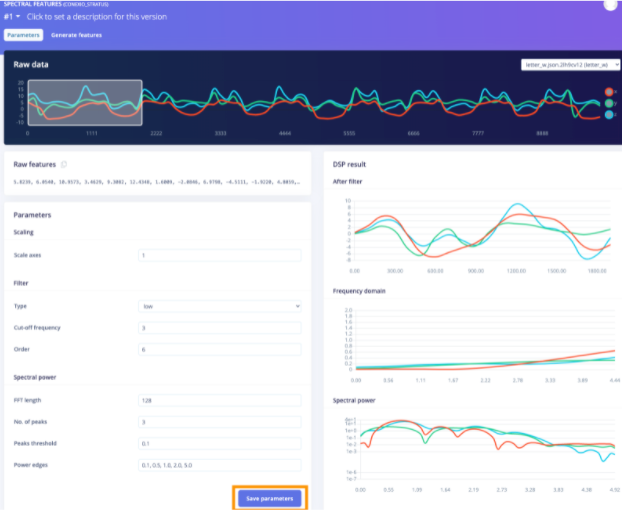Select the Power edges input field
The width and height of the screenshot is (626, 513).
(x=219, y=466)
